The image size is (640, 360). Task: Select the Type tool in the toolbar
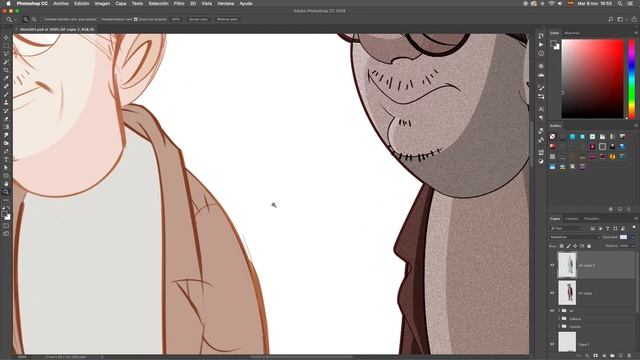6,160
